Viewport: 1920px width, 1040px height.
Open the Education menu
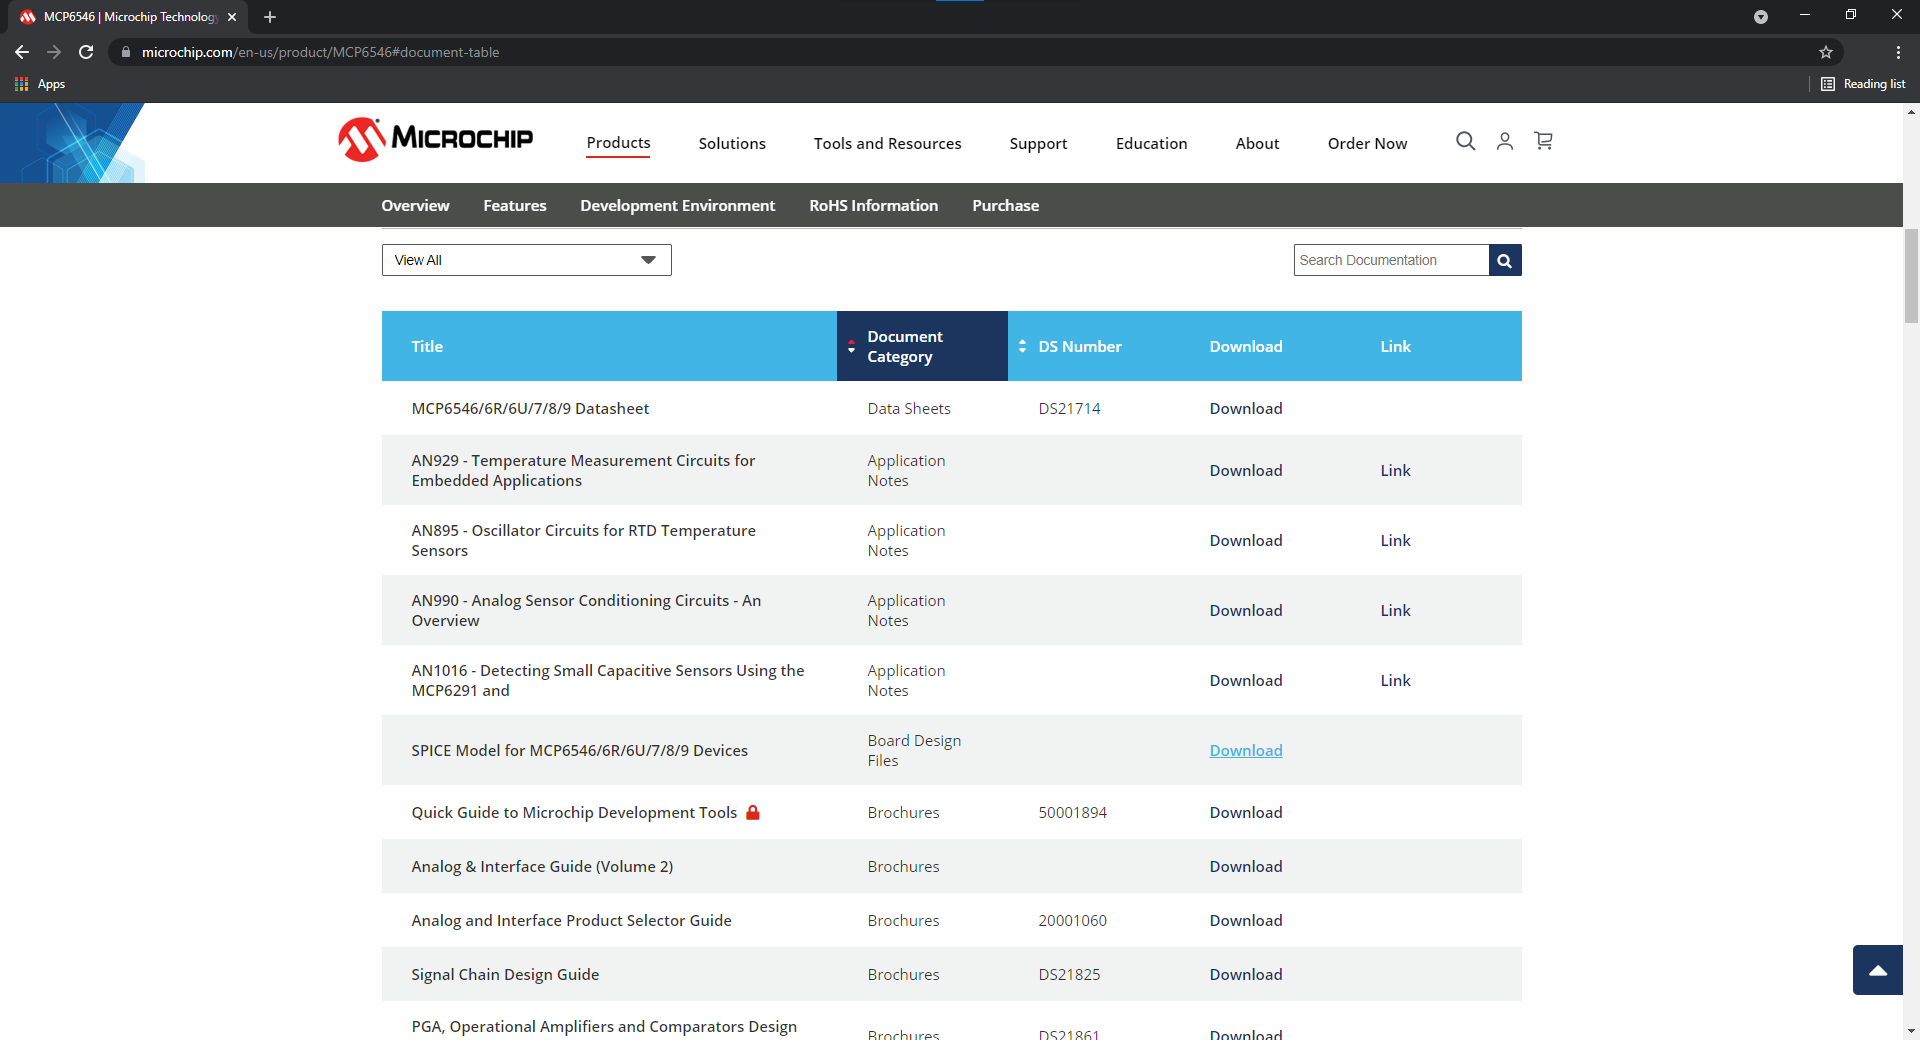(x=1151, y=143)
